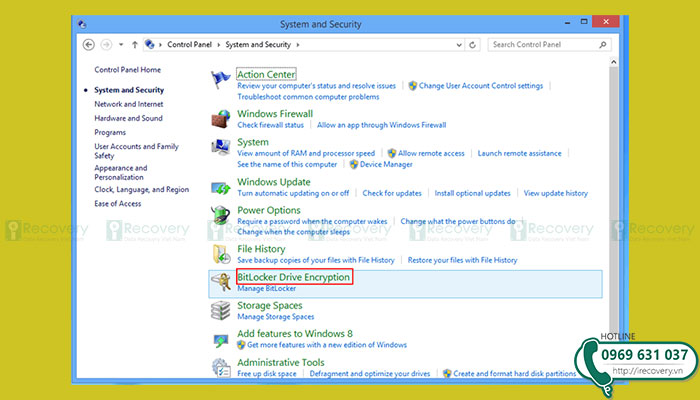Click See the name of this computer
The image size is (700, 400).
[287, 164]
